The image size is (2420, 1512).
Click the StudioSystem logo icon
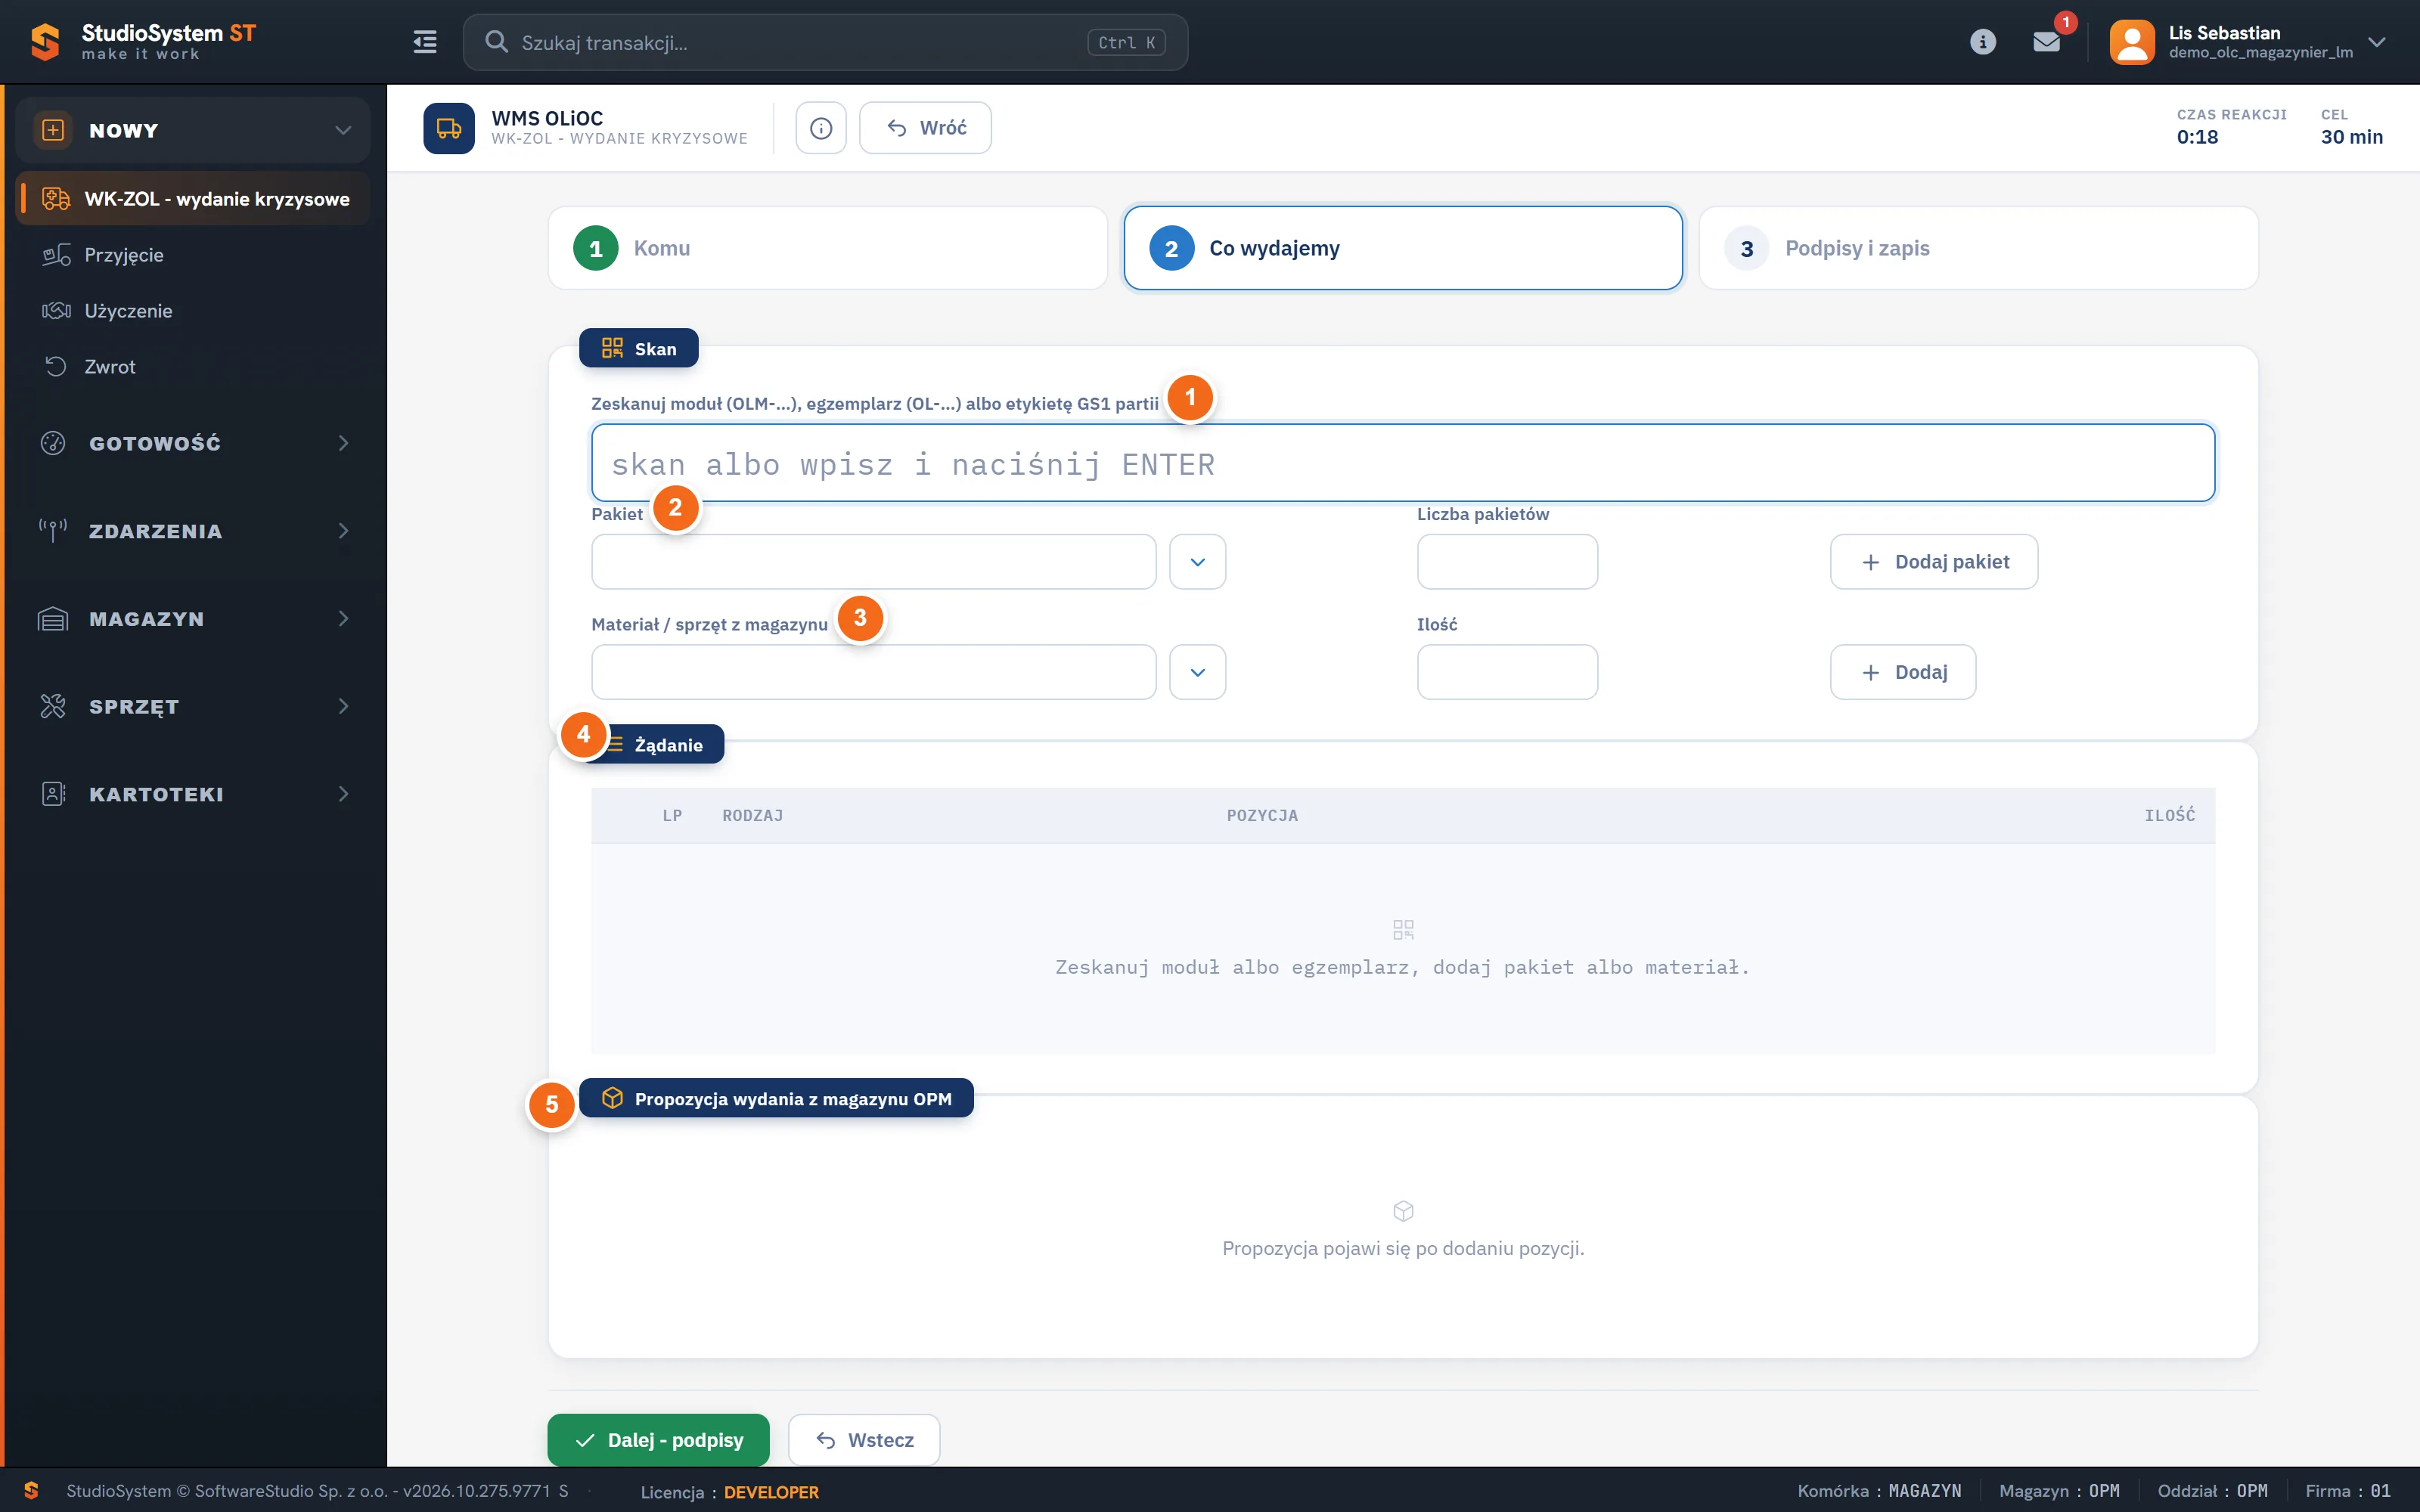(x=45, y=42)
